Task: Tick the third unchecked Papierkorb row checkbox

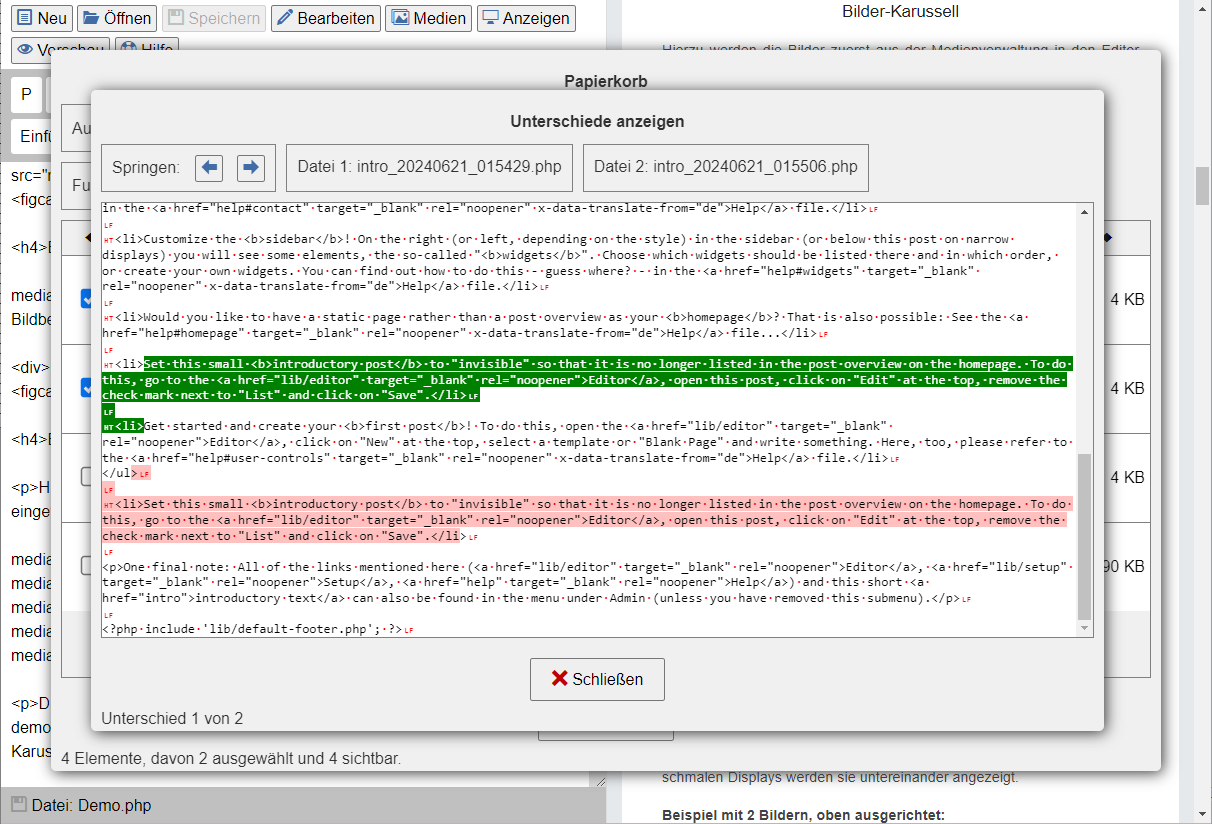Action: [x=86, y=477]
